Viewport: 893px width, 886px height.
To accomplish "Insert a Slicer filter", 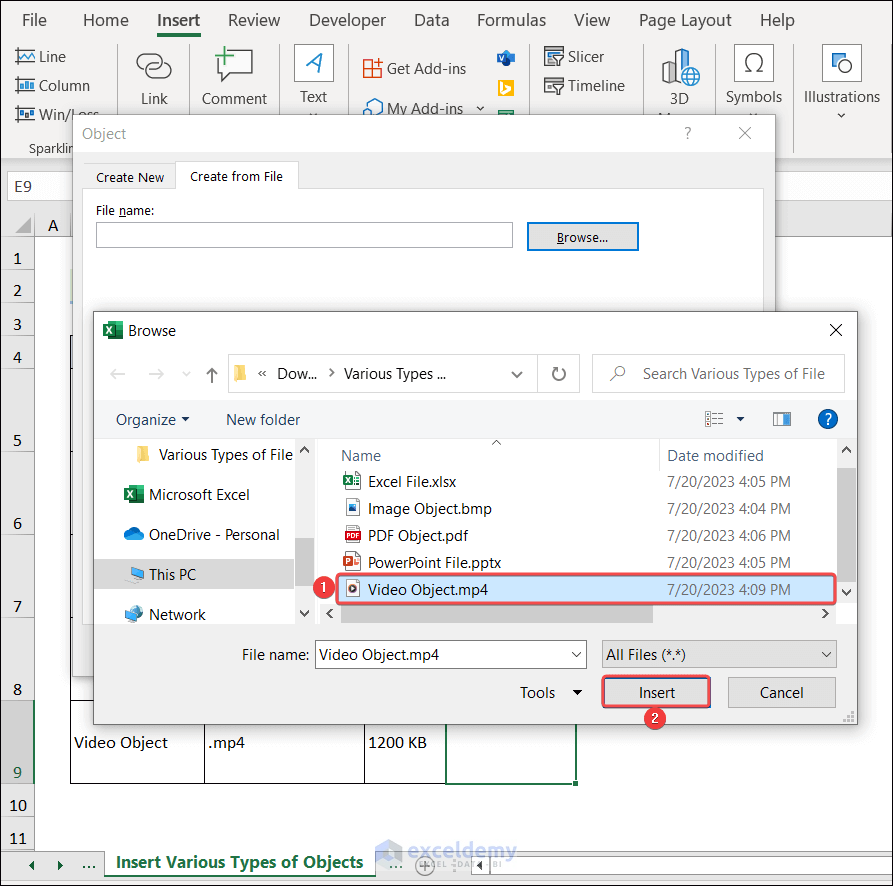I will (x=574, y=56).
